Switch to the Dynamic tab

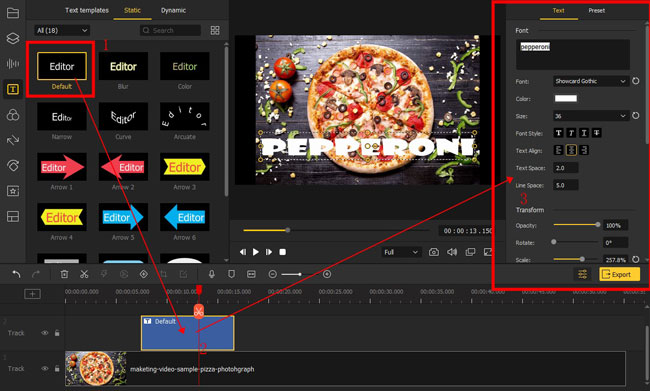coord(173,10)
